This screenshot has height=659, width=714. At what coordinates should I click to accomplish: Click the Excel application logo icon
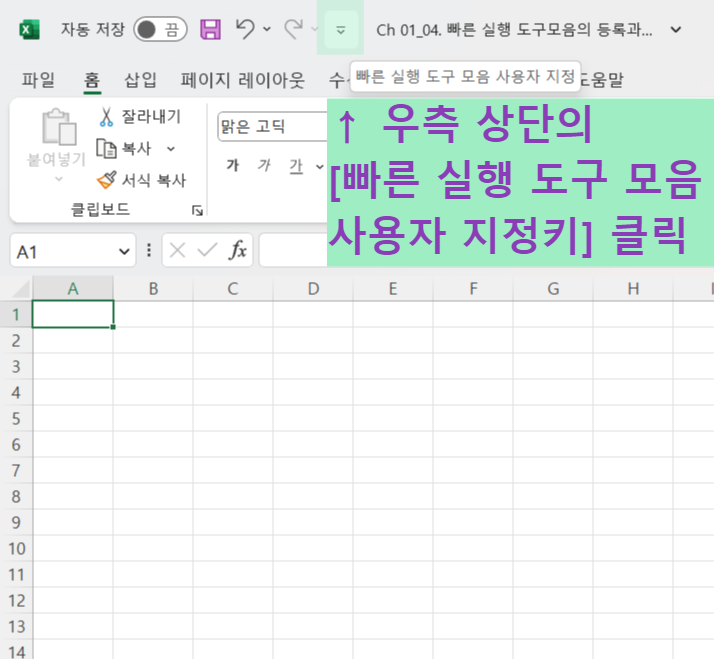(x=29, y=30)
